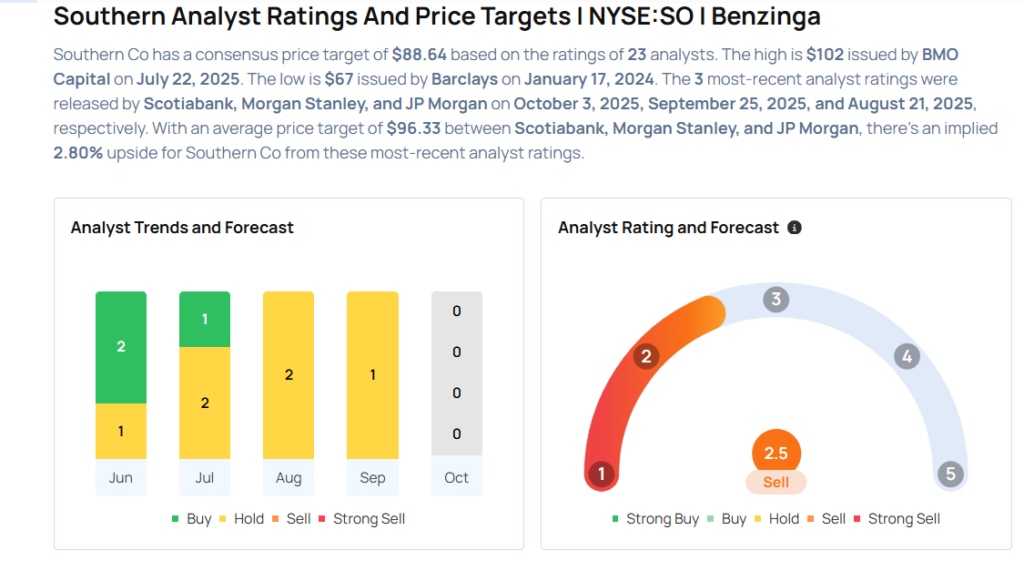Click the Sell rating badge under 2.5

776,482
